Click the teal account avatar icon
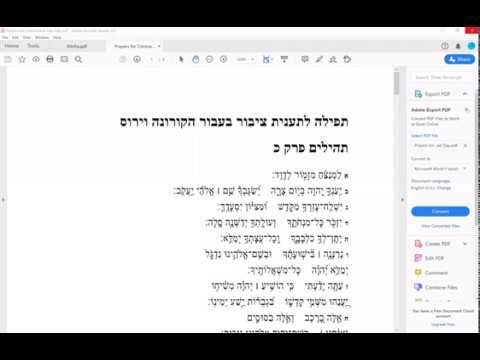 471,46
